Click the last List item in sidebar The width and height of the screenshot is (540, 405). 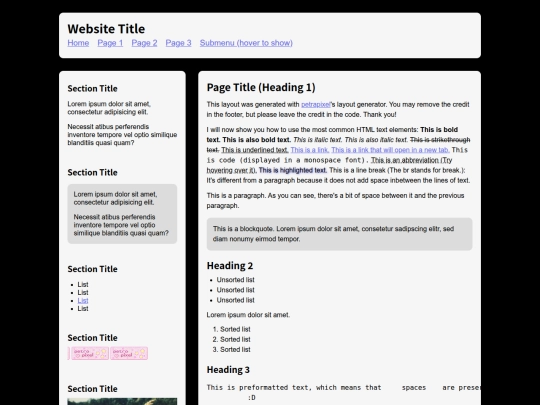pos(83,309)
